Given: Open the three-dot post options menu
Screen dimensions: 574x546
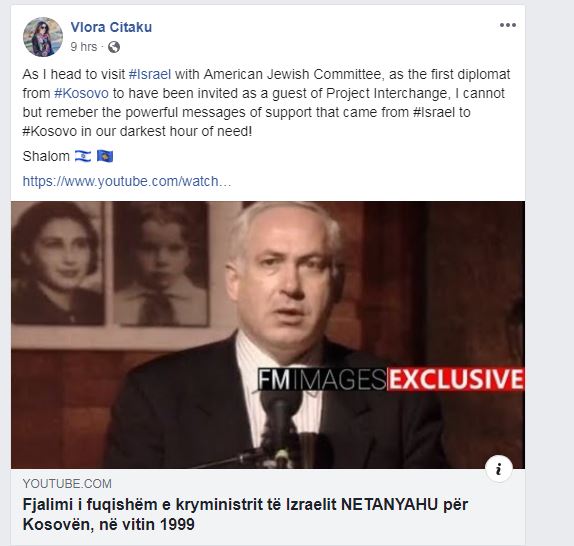Looking at the screenshot, I should (x=508, y=25).
